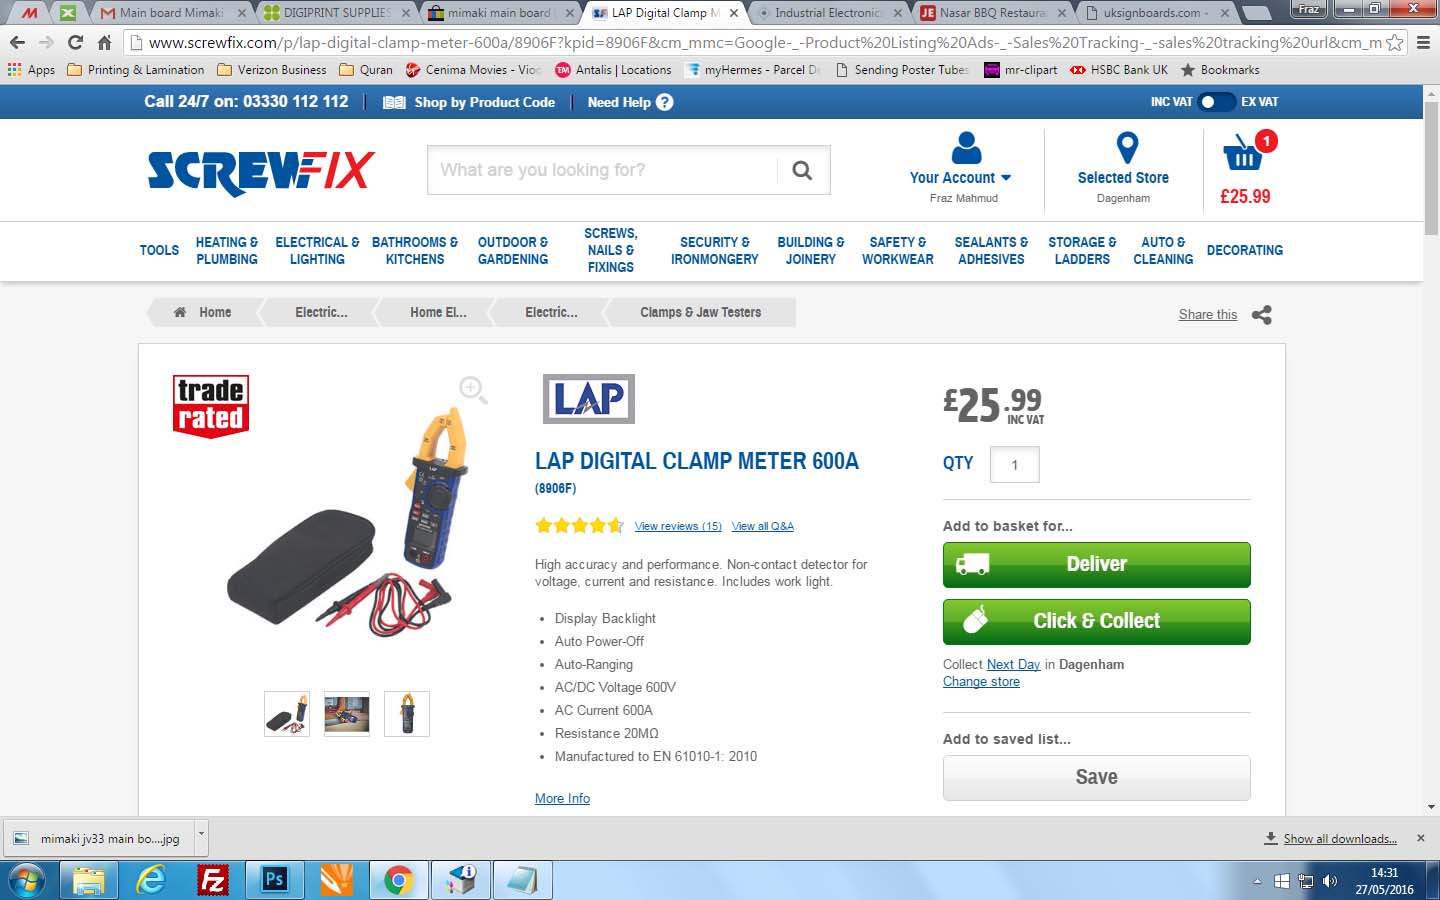The image size is (1440, 900).
Task: Open the Chrome menu button
Action: (x=1423, y=43)
